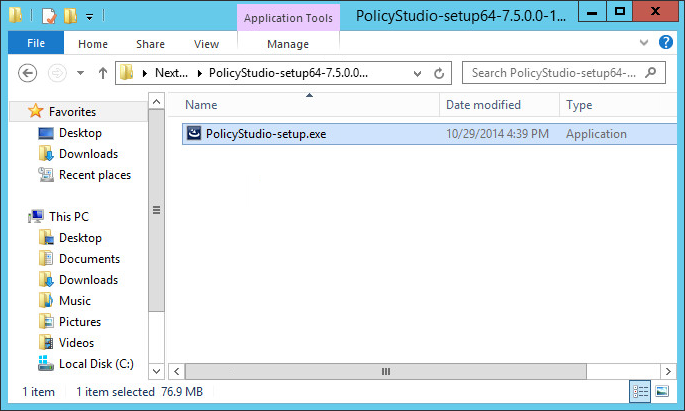The height and width of the screenshot is (411, 685).
Task: Click the Recent places icon
Action: (x=46, y=174)
